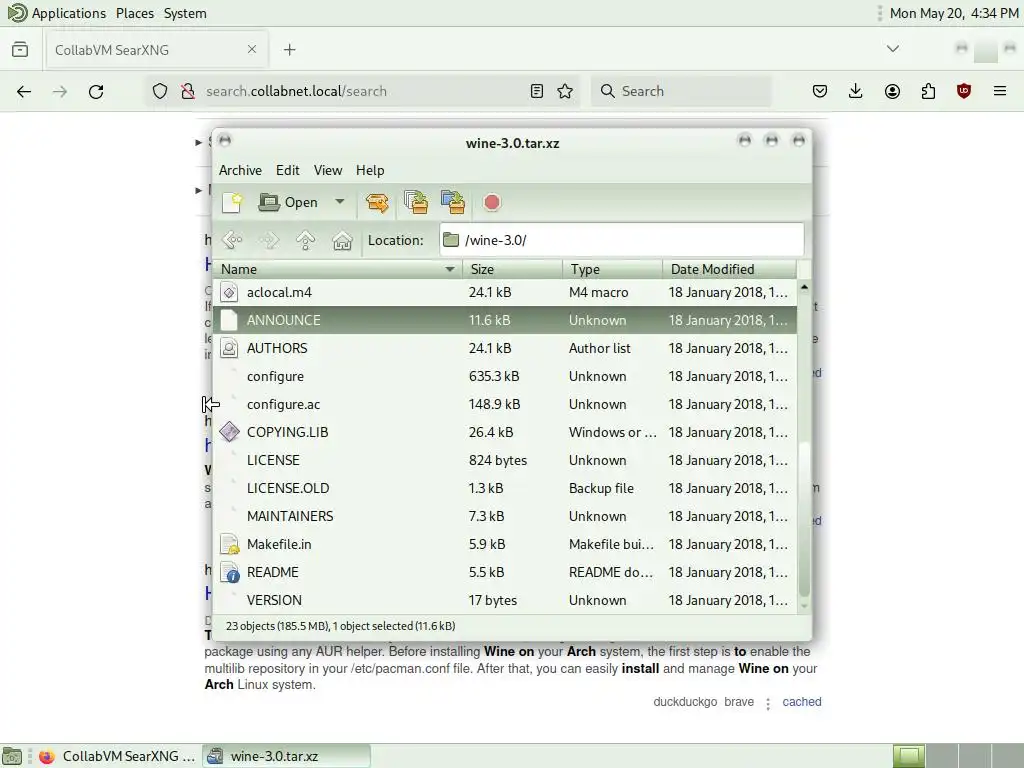
Task: Click the ANNOUNCE file icon
Action: (x=229, y=320)
